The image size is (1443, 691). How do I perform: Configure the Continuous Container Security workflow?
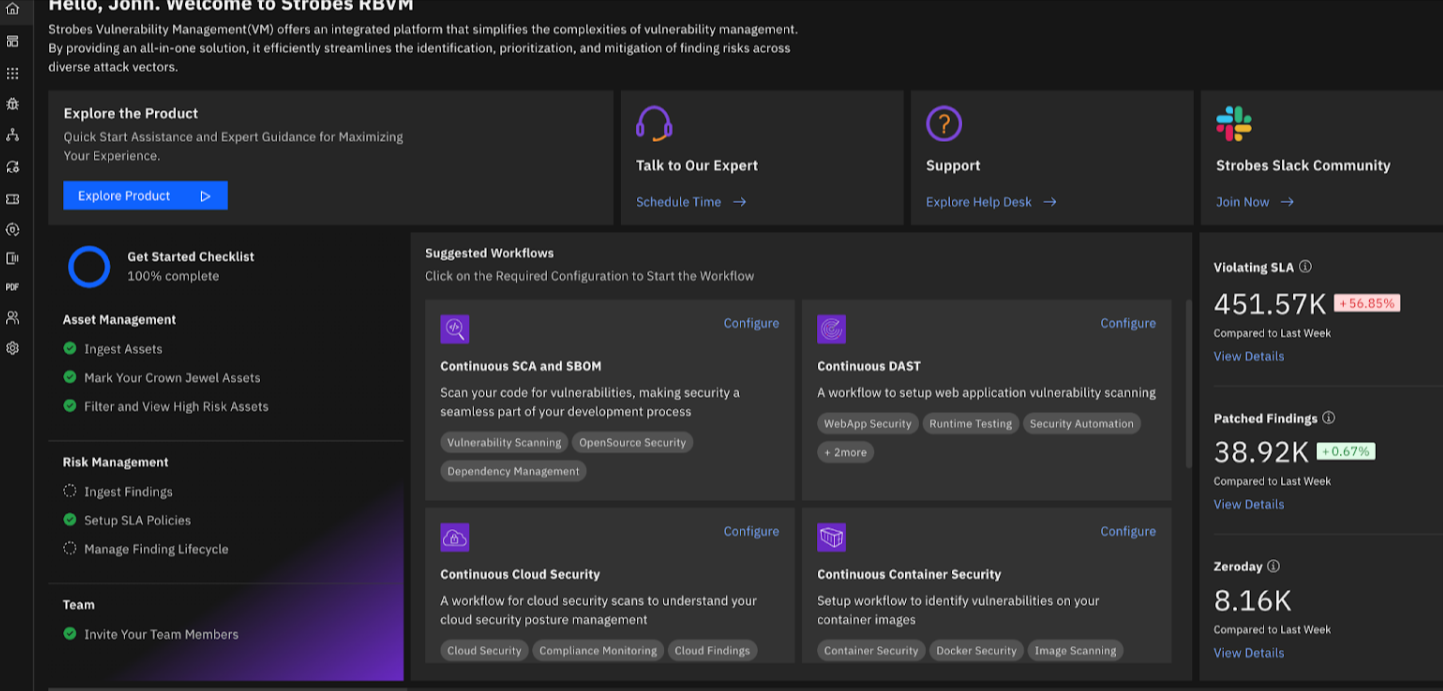[1128, 531]
